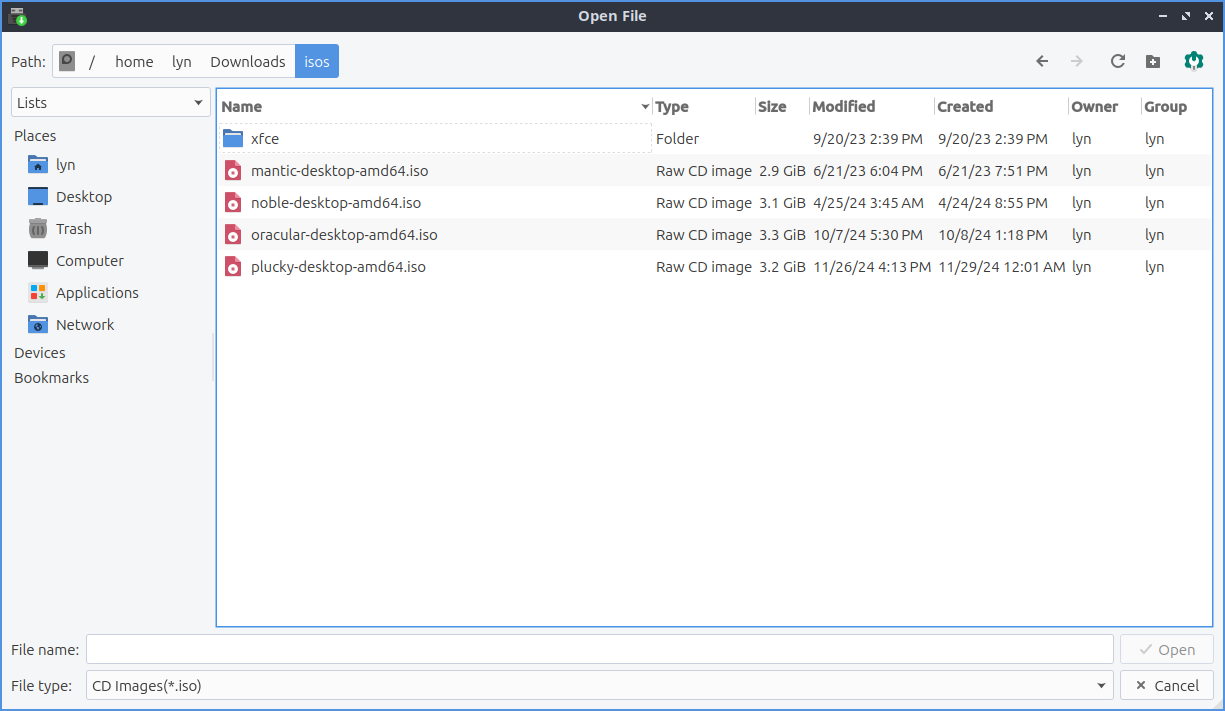The image size is (1225, 711).
Task: Create a new folder via toolbar icon
Action: point(1153,61)
